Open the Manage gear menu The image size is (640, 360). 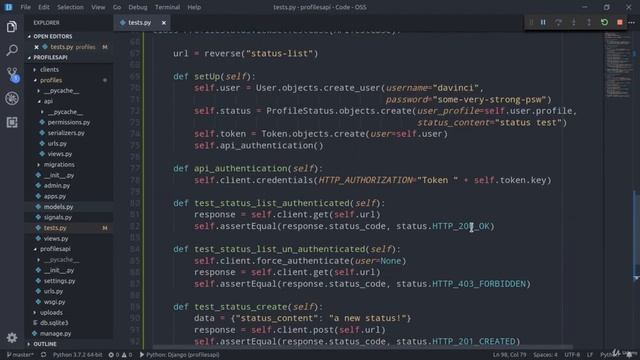12,338
